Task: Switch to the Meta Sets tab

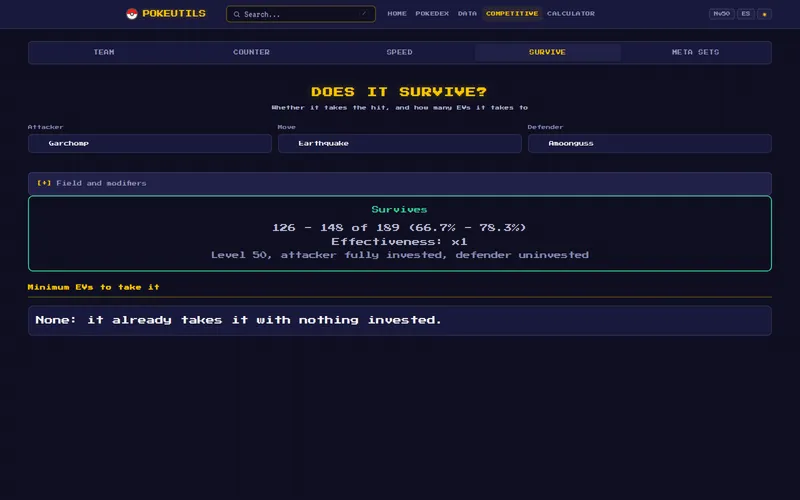Action: 695,53
